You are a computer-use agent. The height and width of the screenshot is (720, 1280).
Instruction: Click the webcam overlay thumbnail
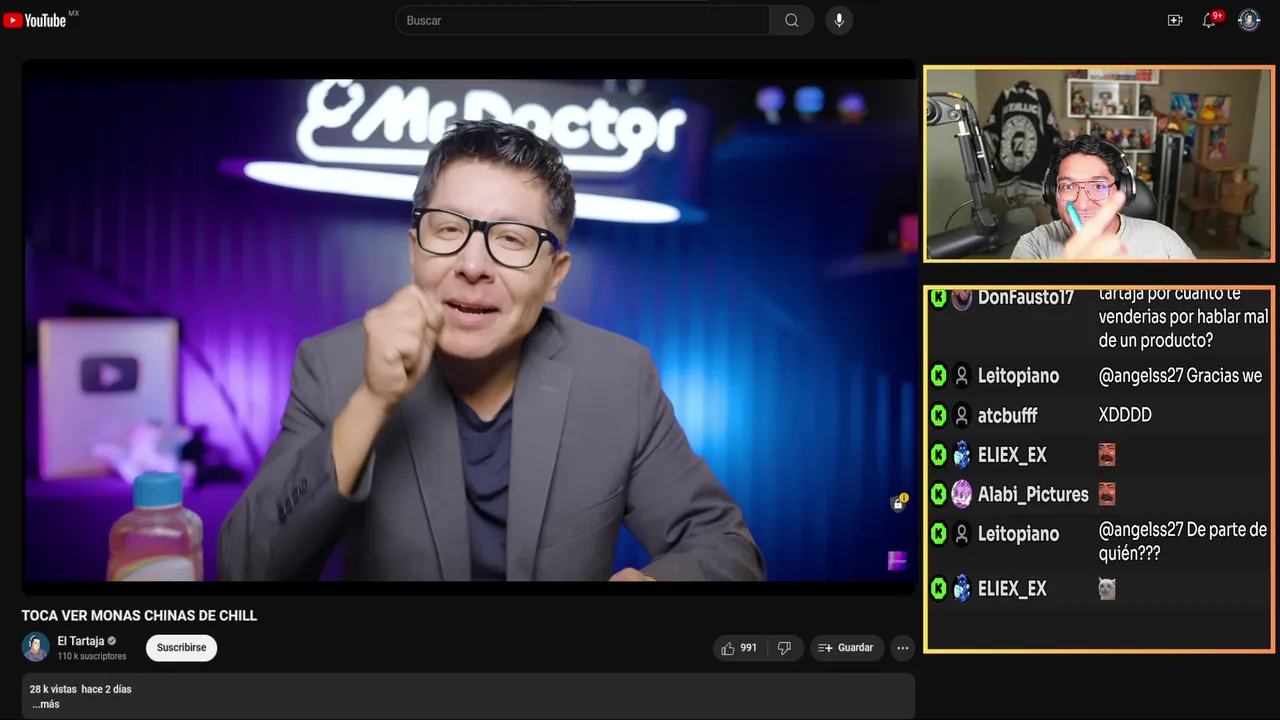click(1099, 164)
